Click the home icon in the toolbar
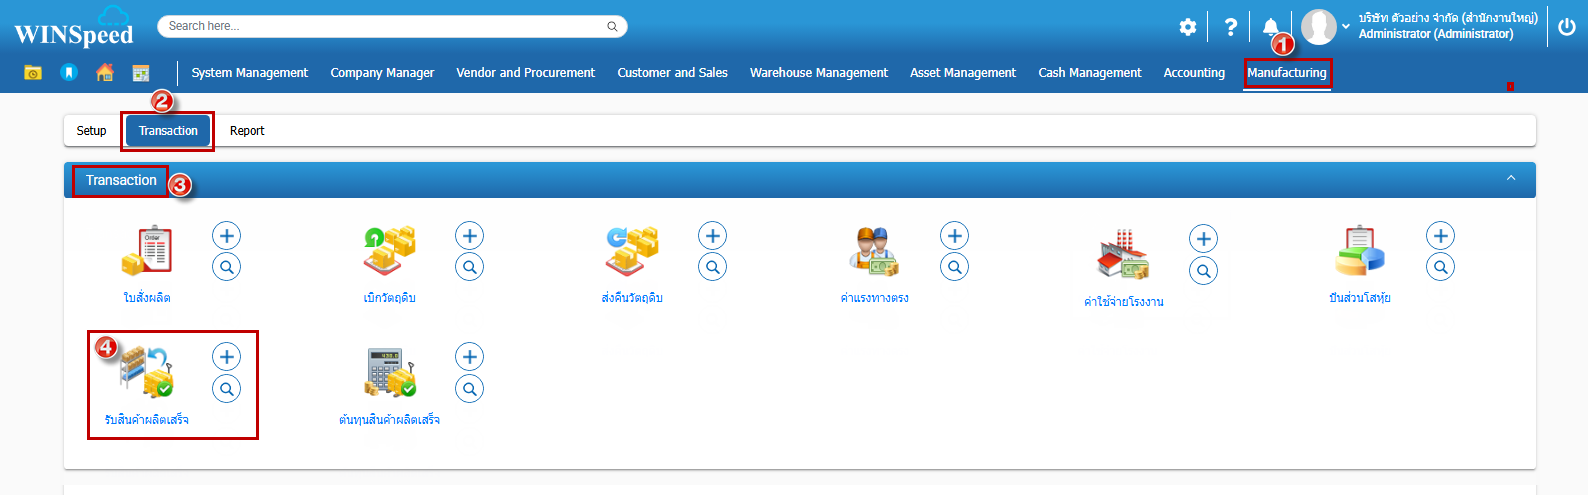The width and height of the screenshot is (1588, 495). (x=105, y=73)
